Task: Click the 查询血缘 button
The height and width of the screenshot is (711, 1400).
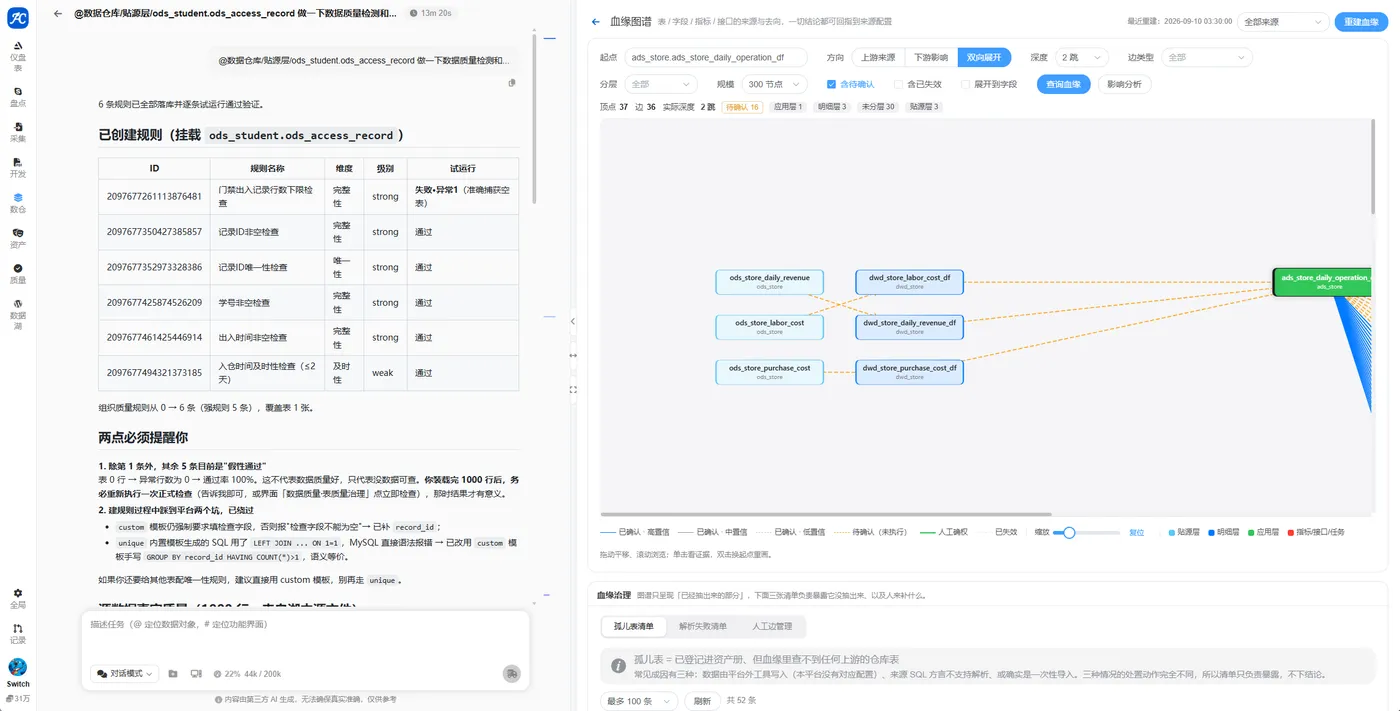Action: [x=1063, y=84]
